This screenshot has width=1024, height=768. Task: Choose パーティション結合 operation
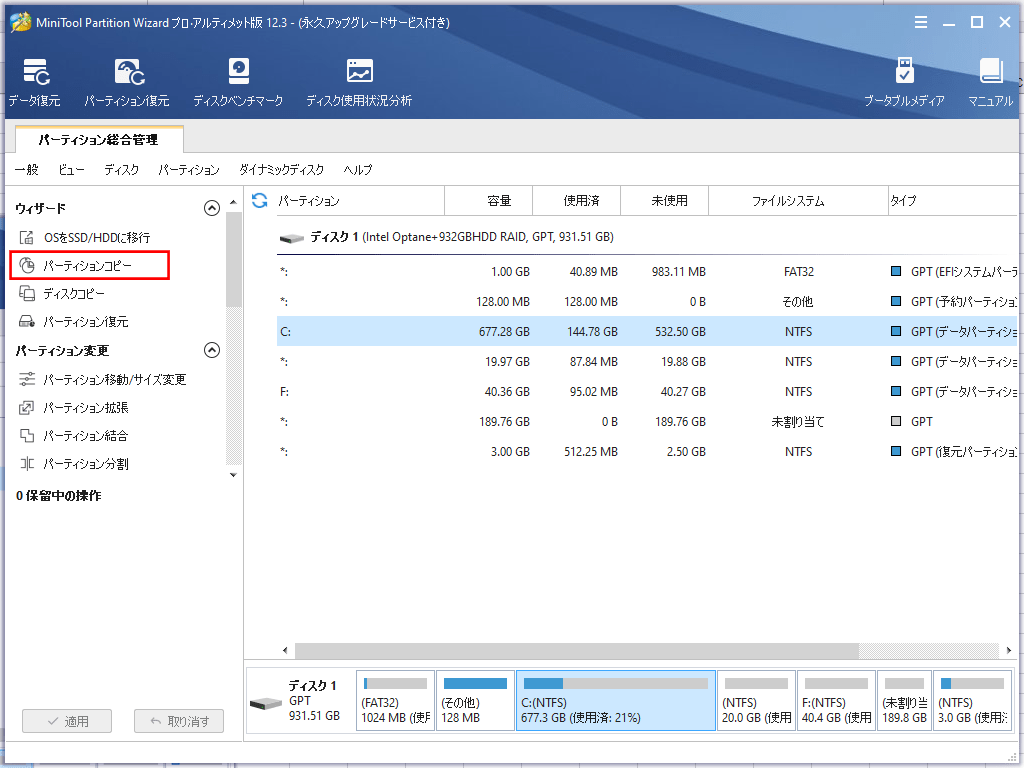86,436
